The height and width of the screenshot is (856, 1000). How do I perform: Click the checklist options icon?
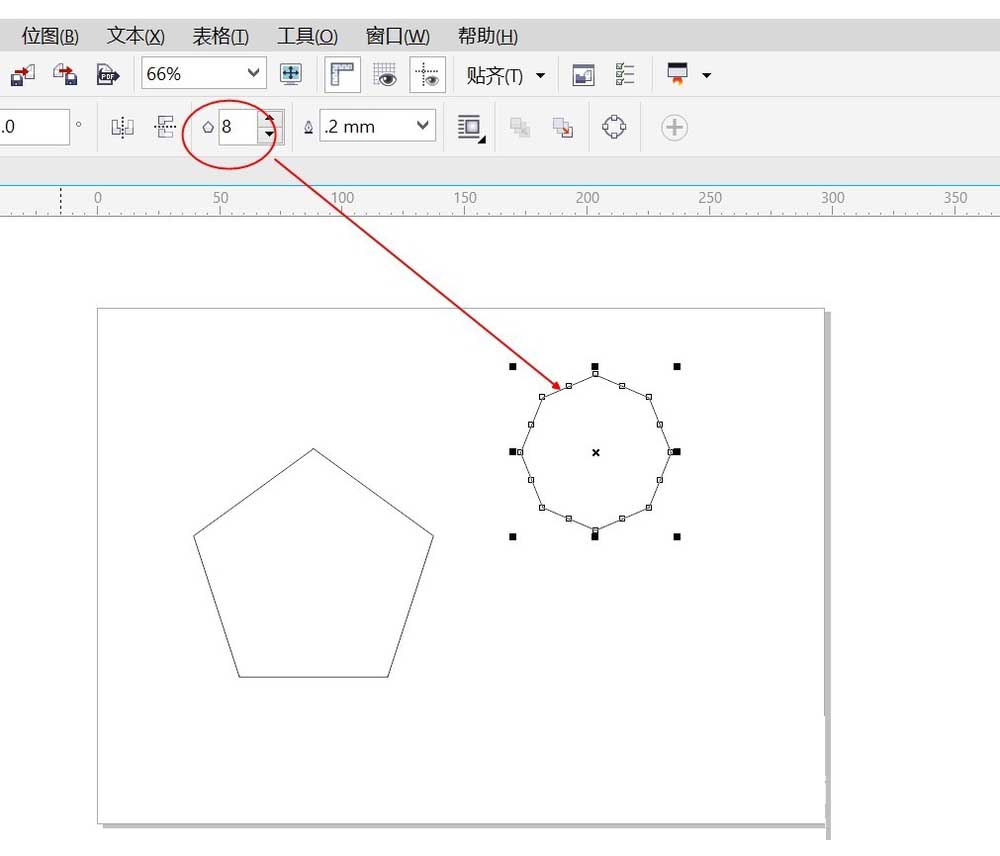pyautogui.click(x=625, y=74)
